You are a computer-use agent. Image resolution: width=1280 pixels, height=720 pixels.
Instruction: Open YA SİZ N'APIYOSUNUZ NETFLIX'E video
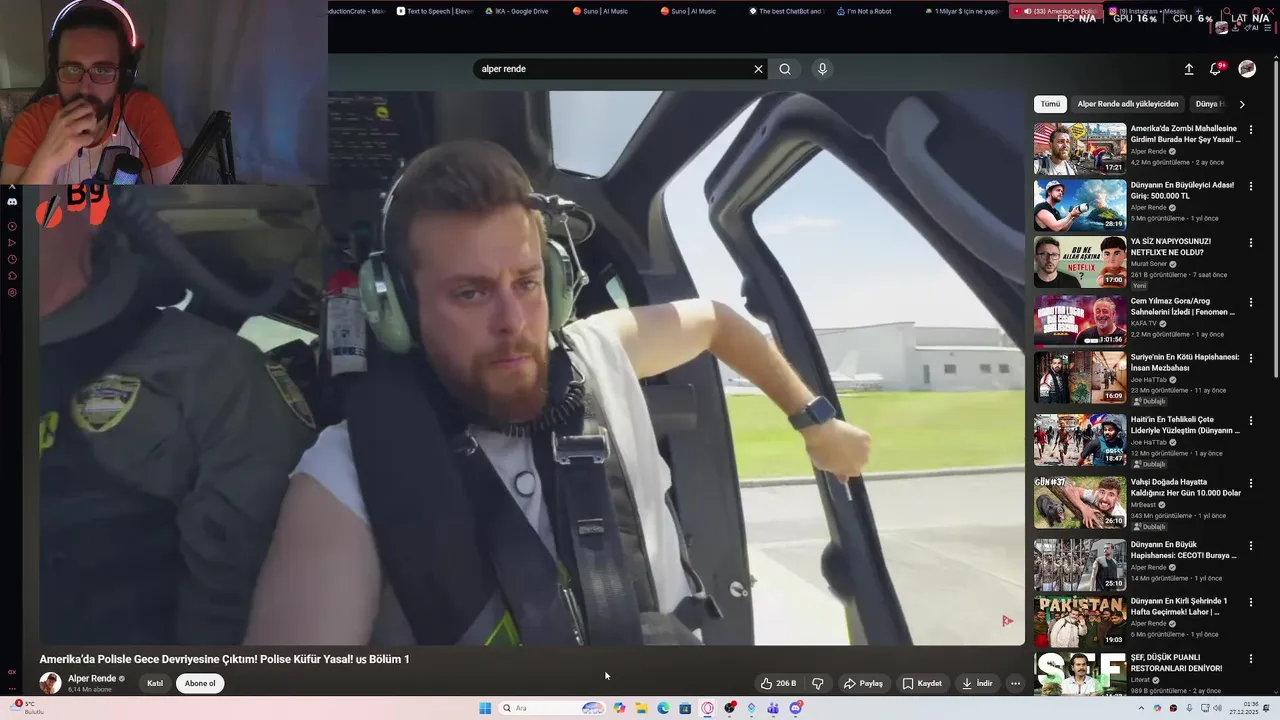click(x=1080, y=261)
